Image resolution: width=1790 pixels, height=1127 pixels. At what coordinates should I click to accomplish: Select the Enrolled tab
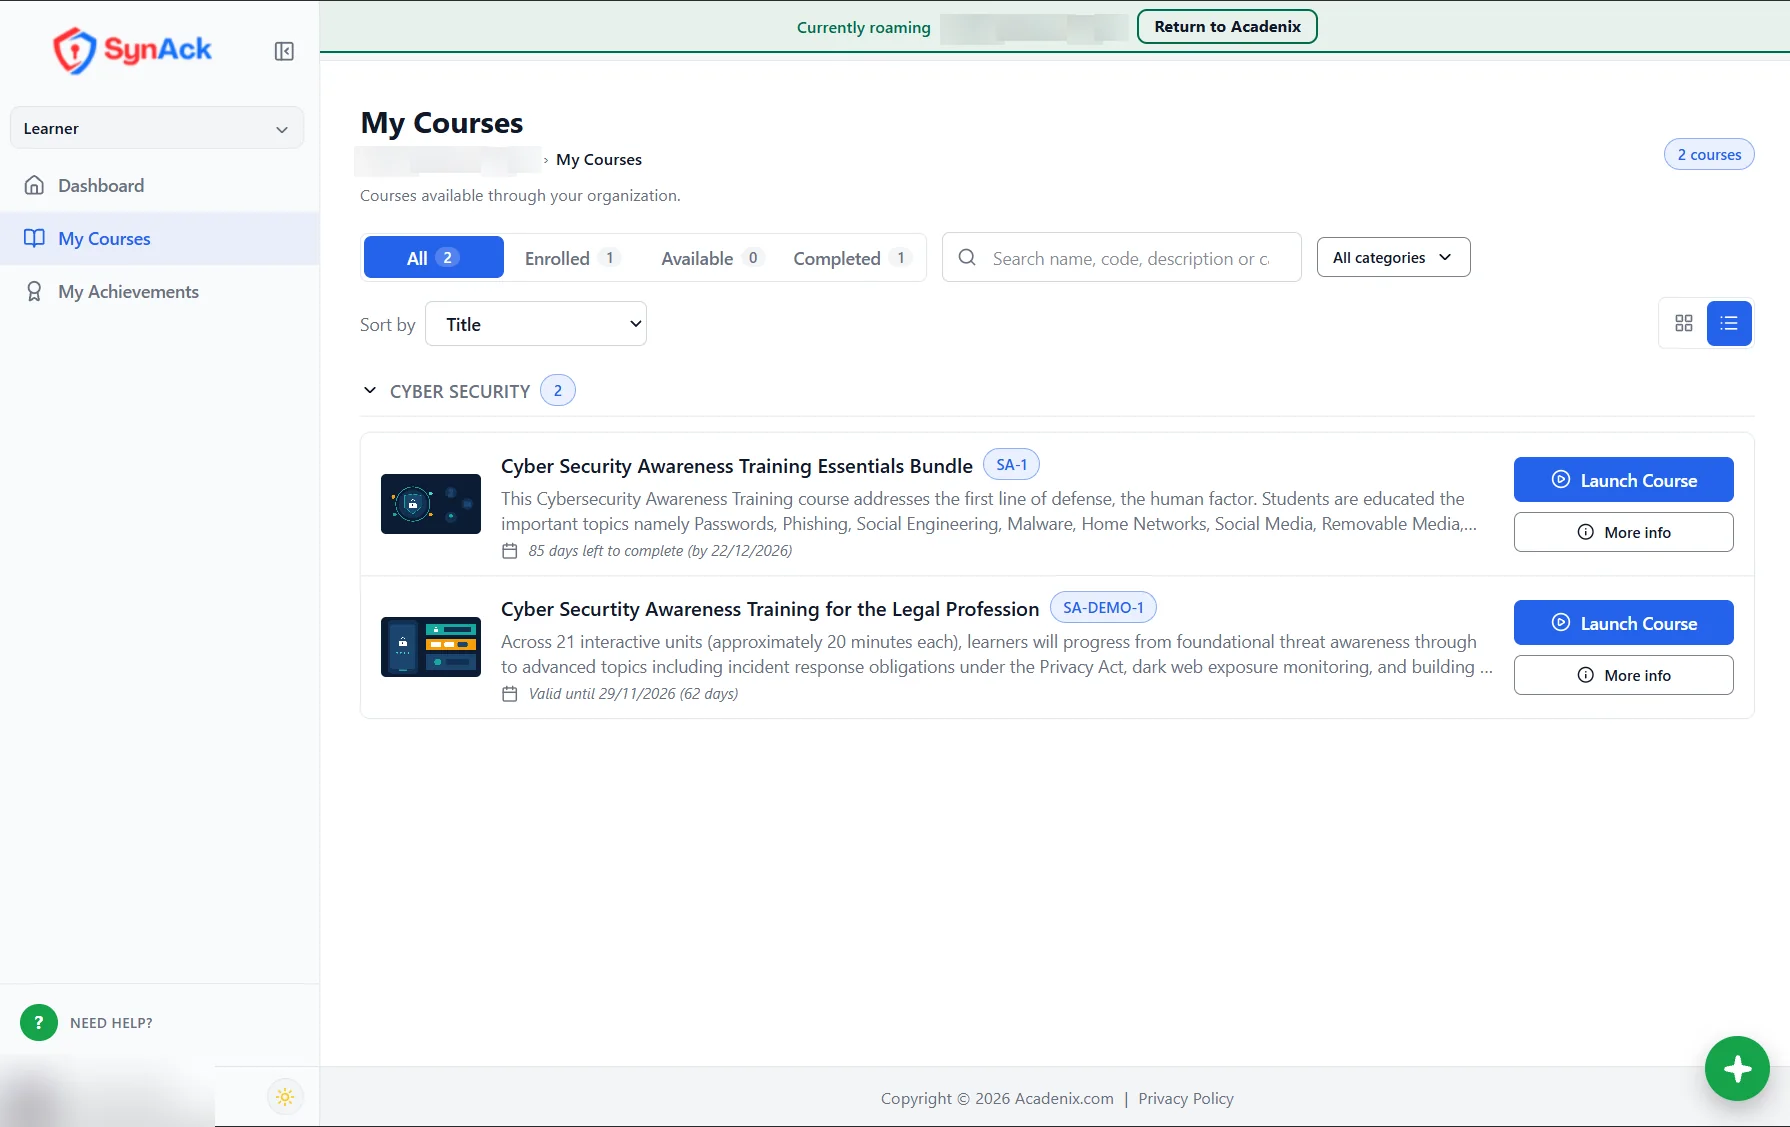pos(572,258)
